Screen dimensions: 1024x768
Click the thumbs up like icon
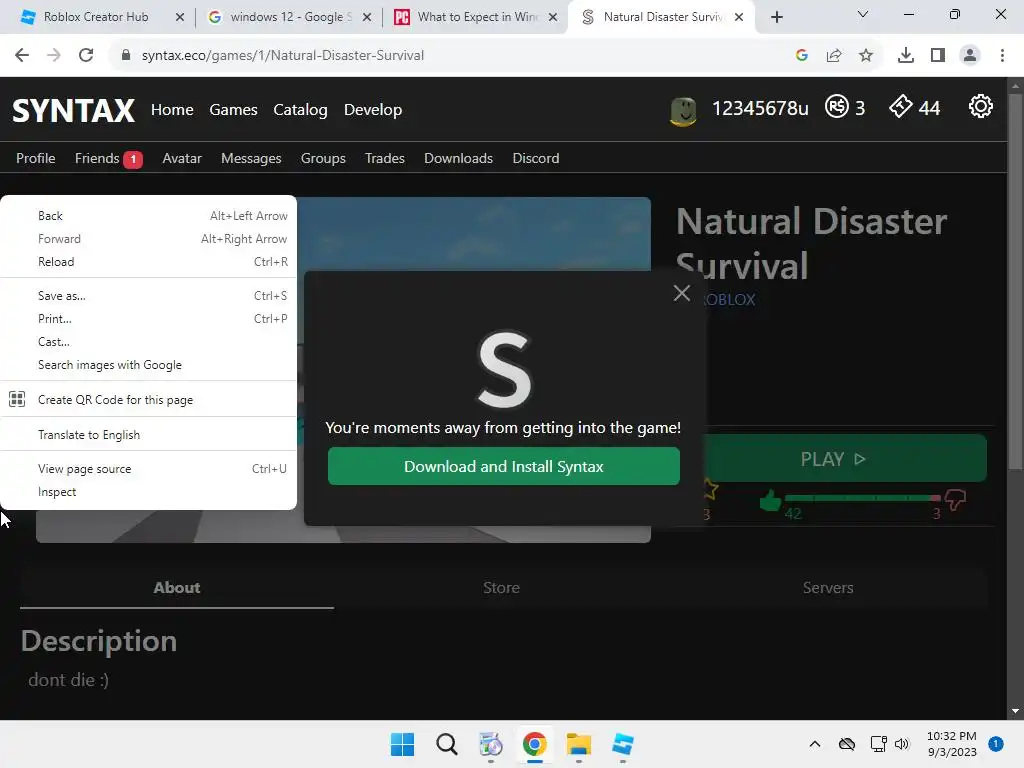pyautogui.click(x=771, y=501)
